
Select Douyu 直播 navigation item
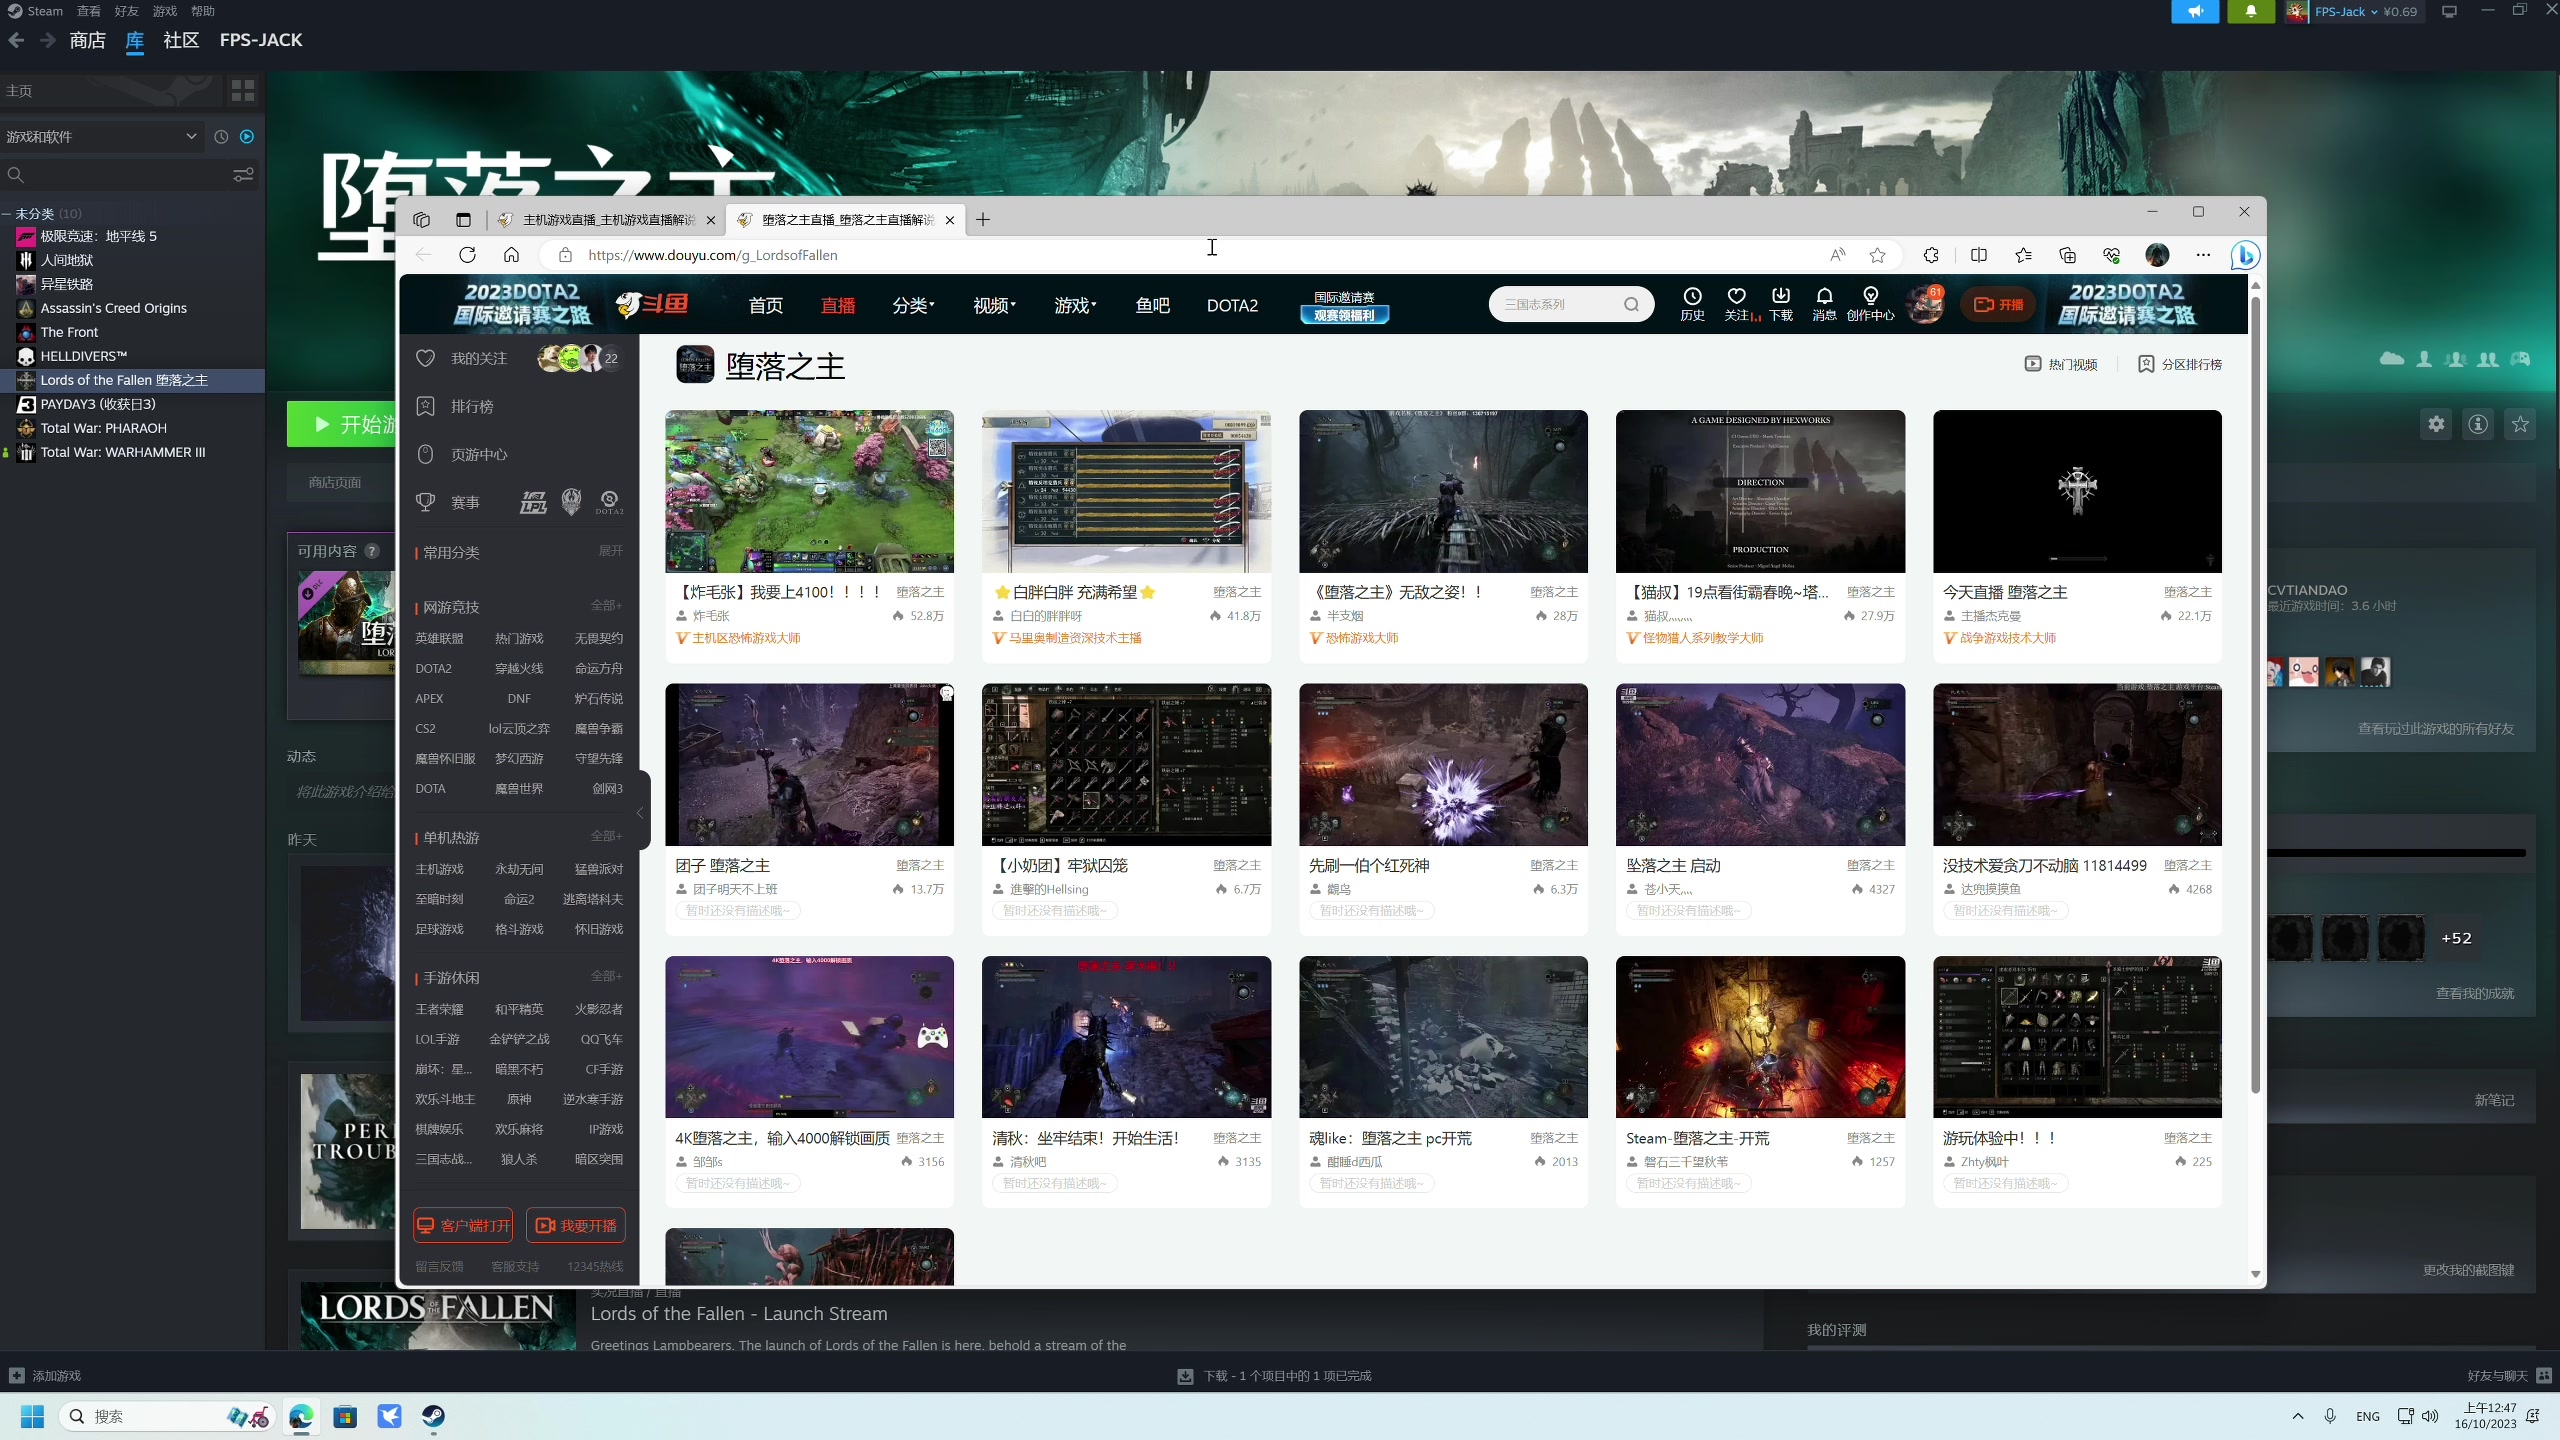(x=838, y=305)
